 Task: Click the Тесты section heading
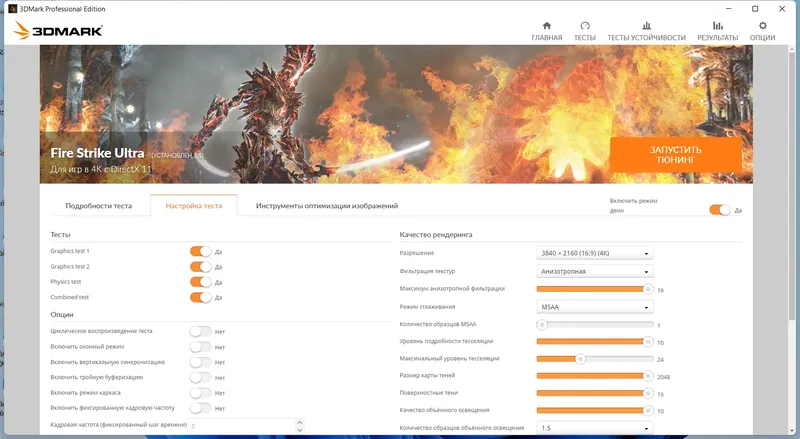(x=60, y=235)
